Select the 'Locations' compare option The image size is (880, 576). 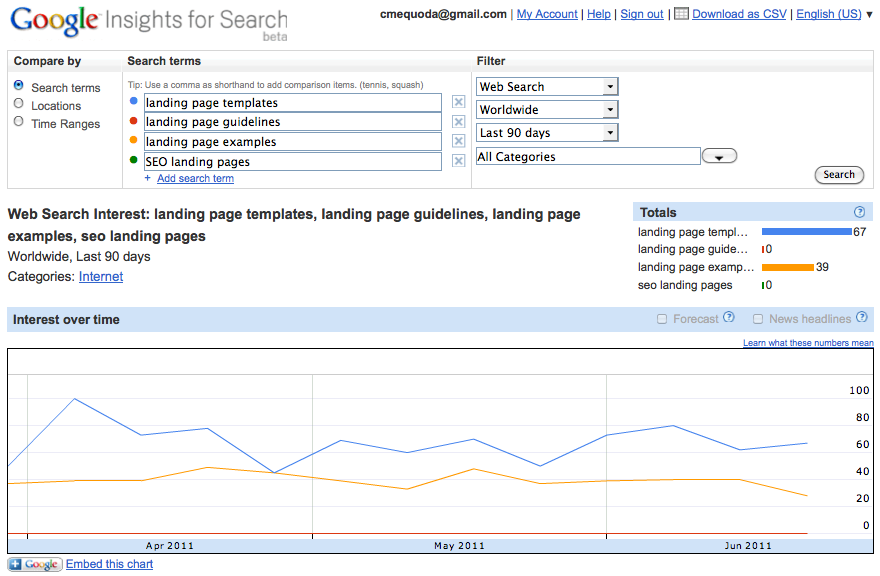coord(19,103)
